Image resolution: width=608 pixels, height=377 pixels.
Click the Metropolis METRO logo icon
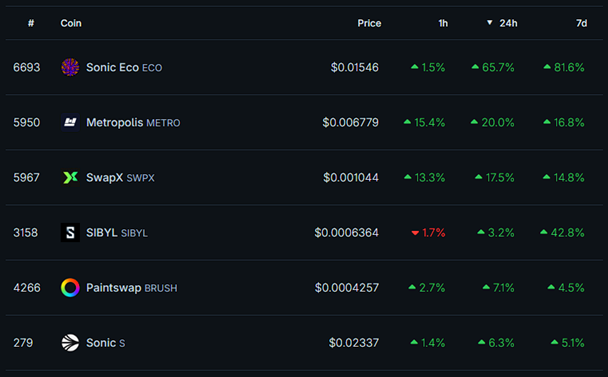pos(70,123)
